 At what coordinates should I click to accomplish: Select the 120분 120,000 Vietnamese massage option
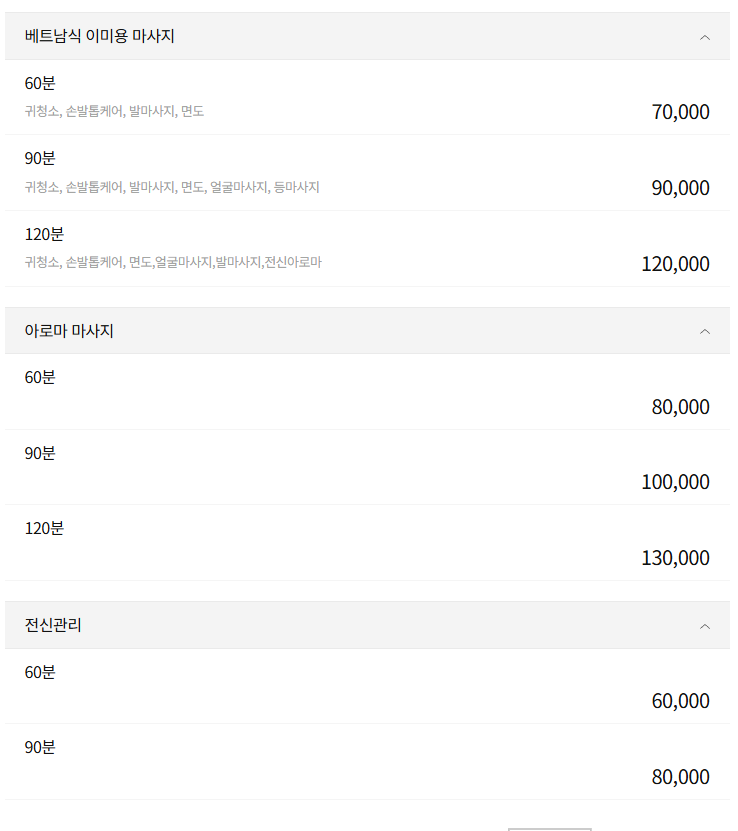pos(369,248)
